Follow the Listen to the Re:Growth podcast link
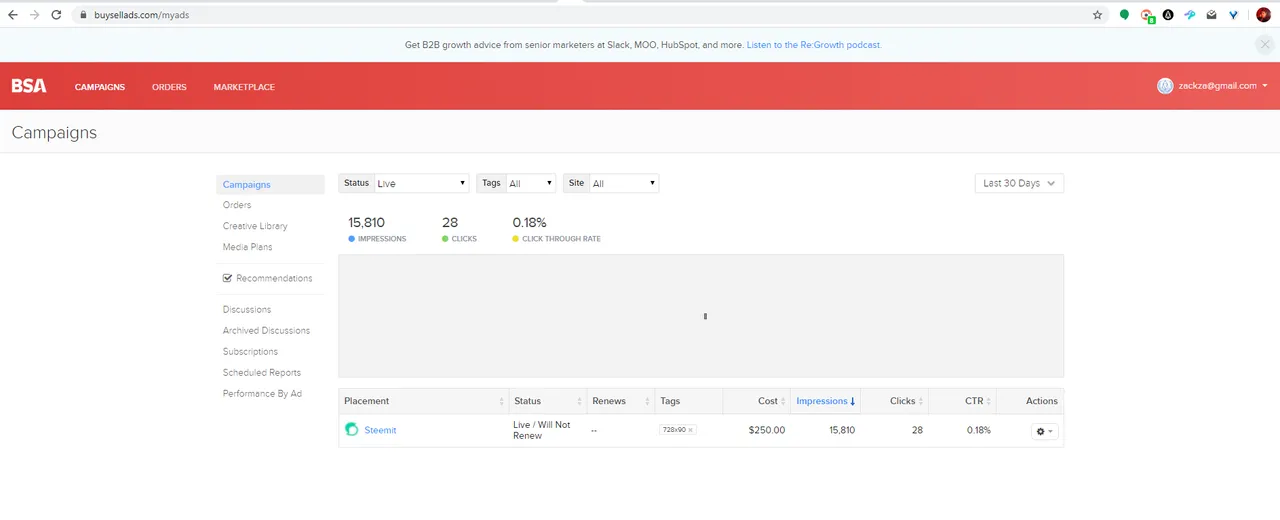The width and height of the screenshot is (1280, 520). [814, 45]
